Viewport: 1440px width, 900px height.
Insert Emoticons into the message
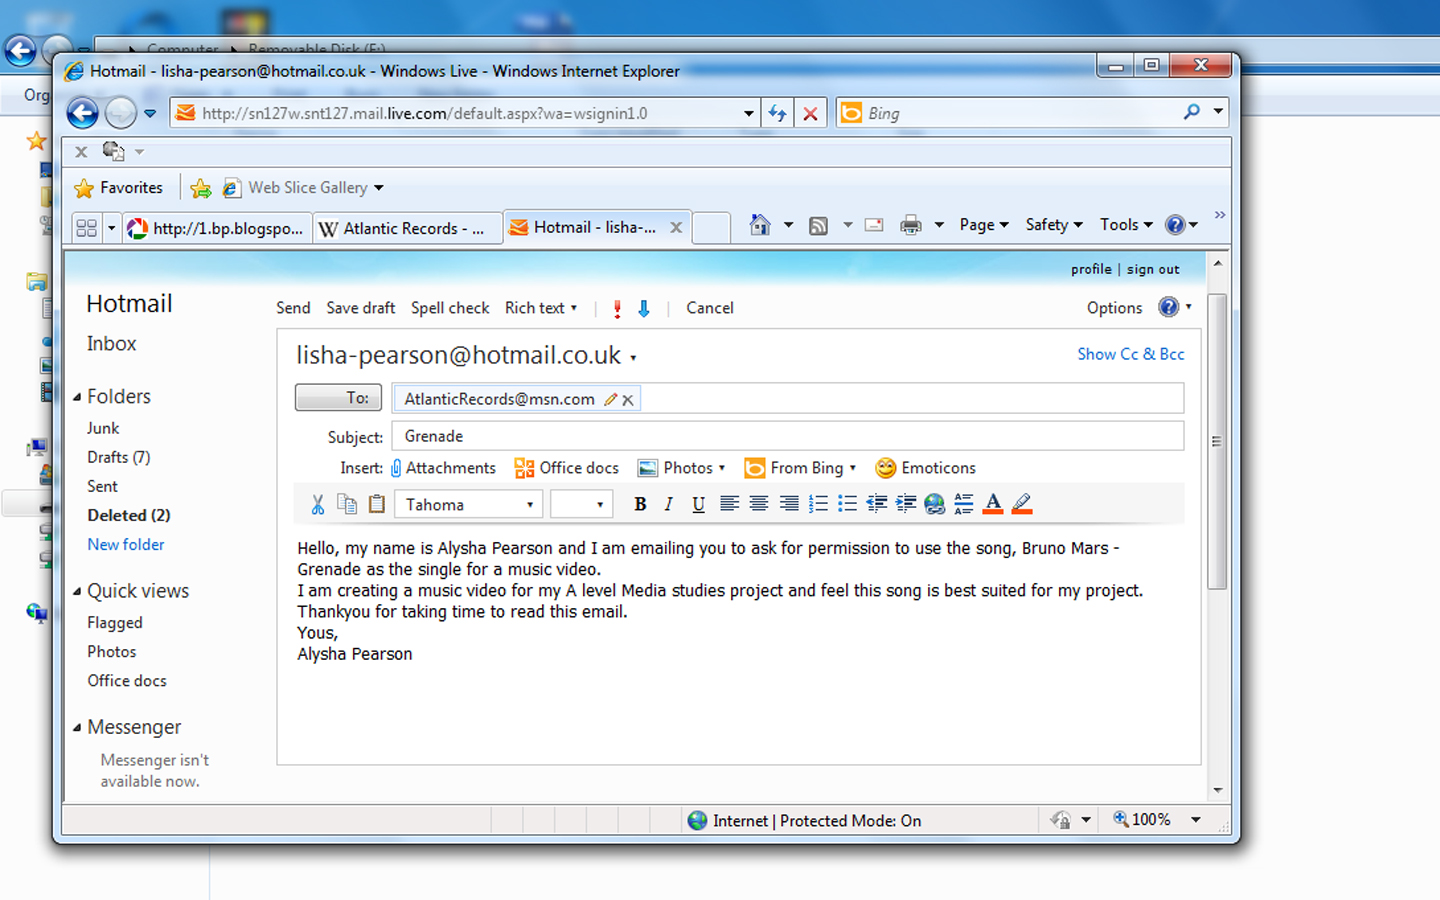[x=925, y=468]
